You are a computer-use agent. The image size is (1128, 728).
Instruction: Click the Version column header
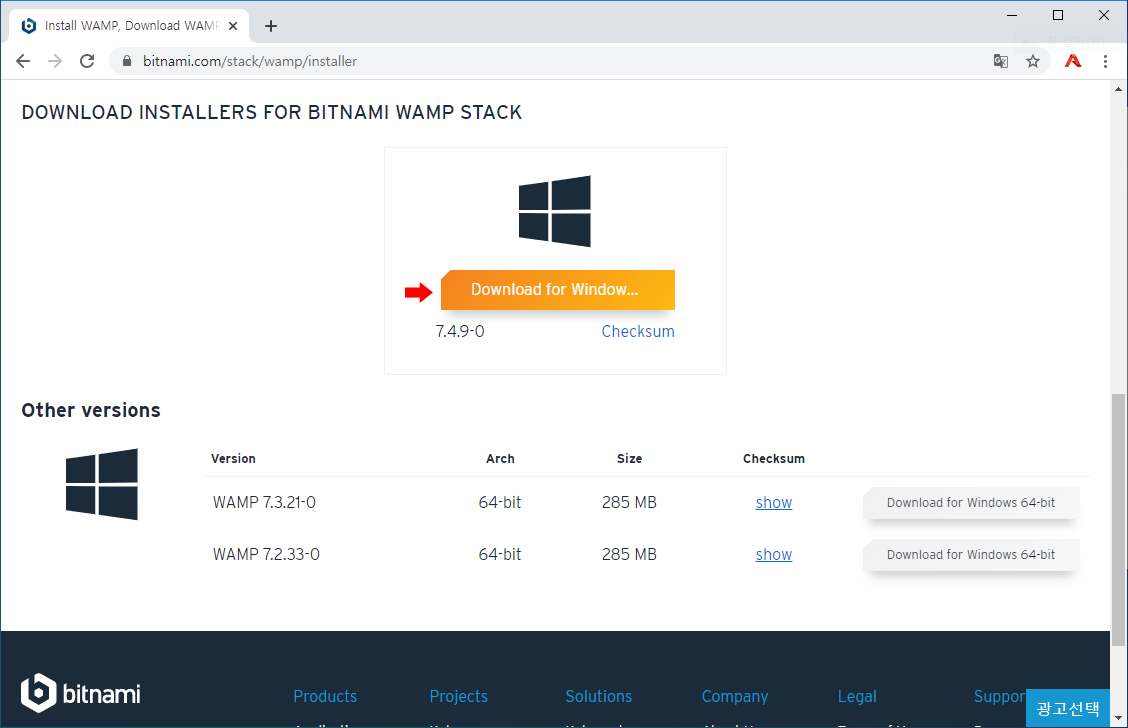pos(233,459)
